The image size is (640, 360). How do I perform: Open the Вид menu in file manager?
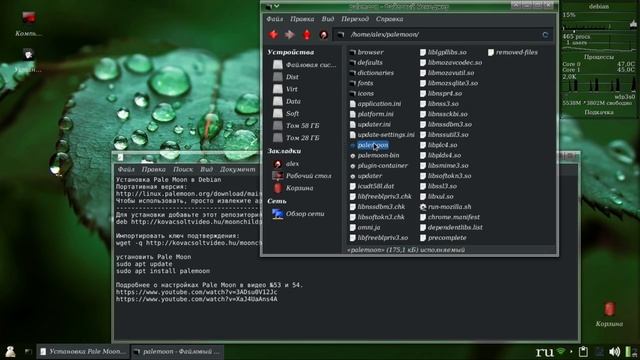click(327, 19)
